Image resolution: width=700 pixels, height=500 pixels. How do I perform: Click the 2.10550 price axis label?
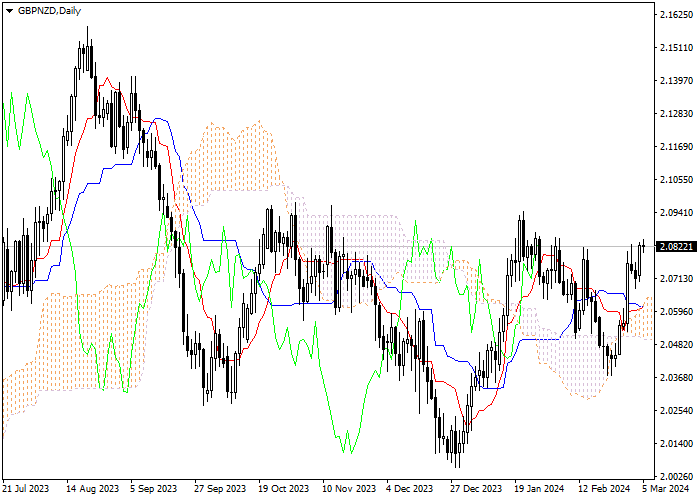point(676,180)
